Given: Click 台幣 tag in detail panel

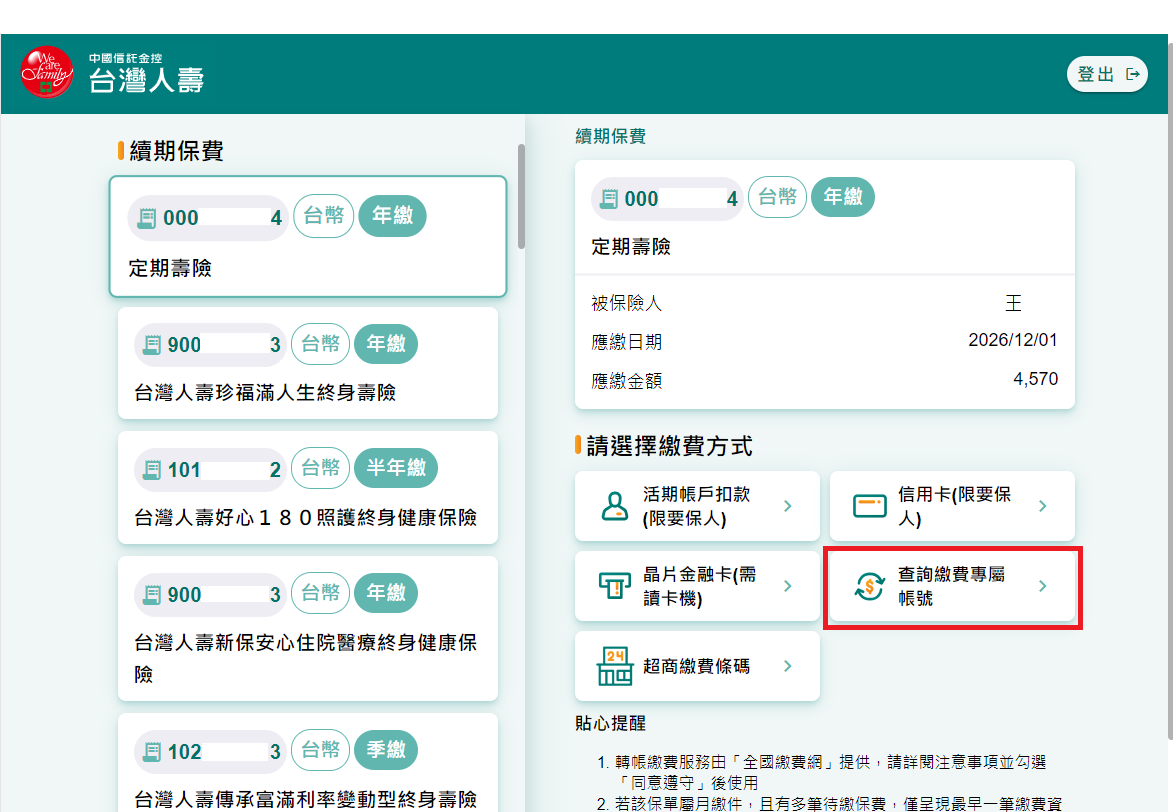Looking at the screenshot, I should point(777,197).
